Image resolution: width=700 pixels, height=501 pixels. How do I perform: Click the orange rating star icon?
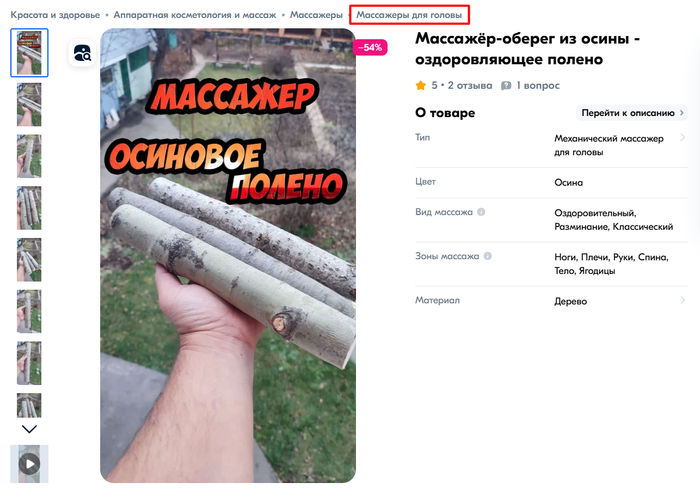pos(421,85)
